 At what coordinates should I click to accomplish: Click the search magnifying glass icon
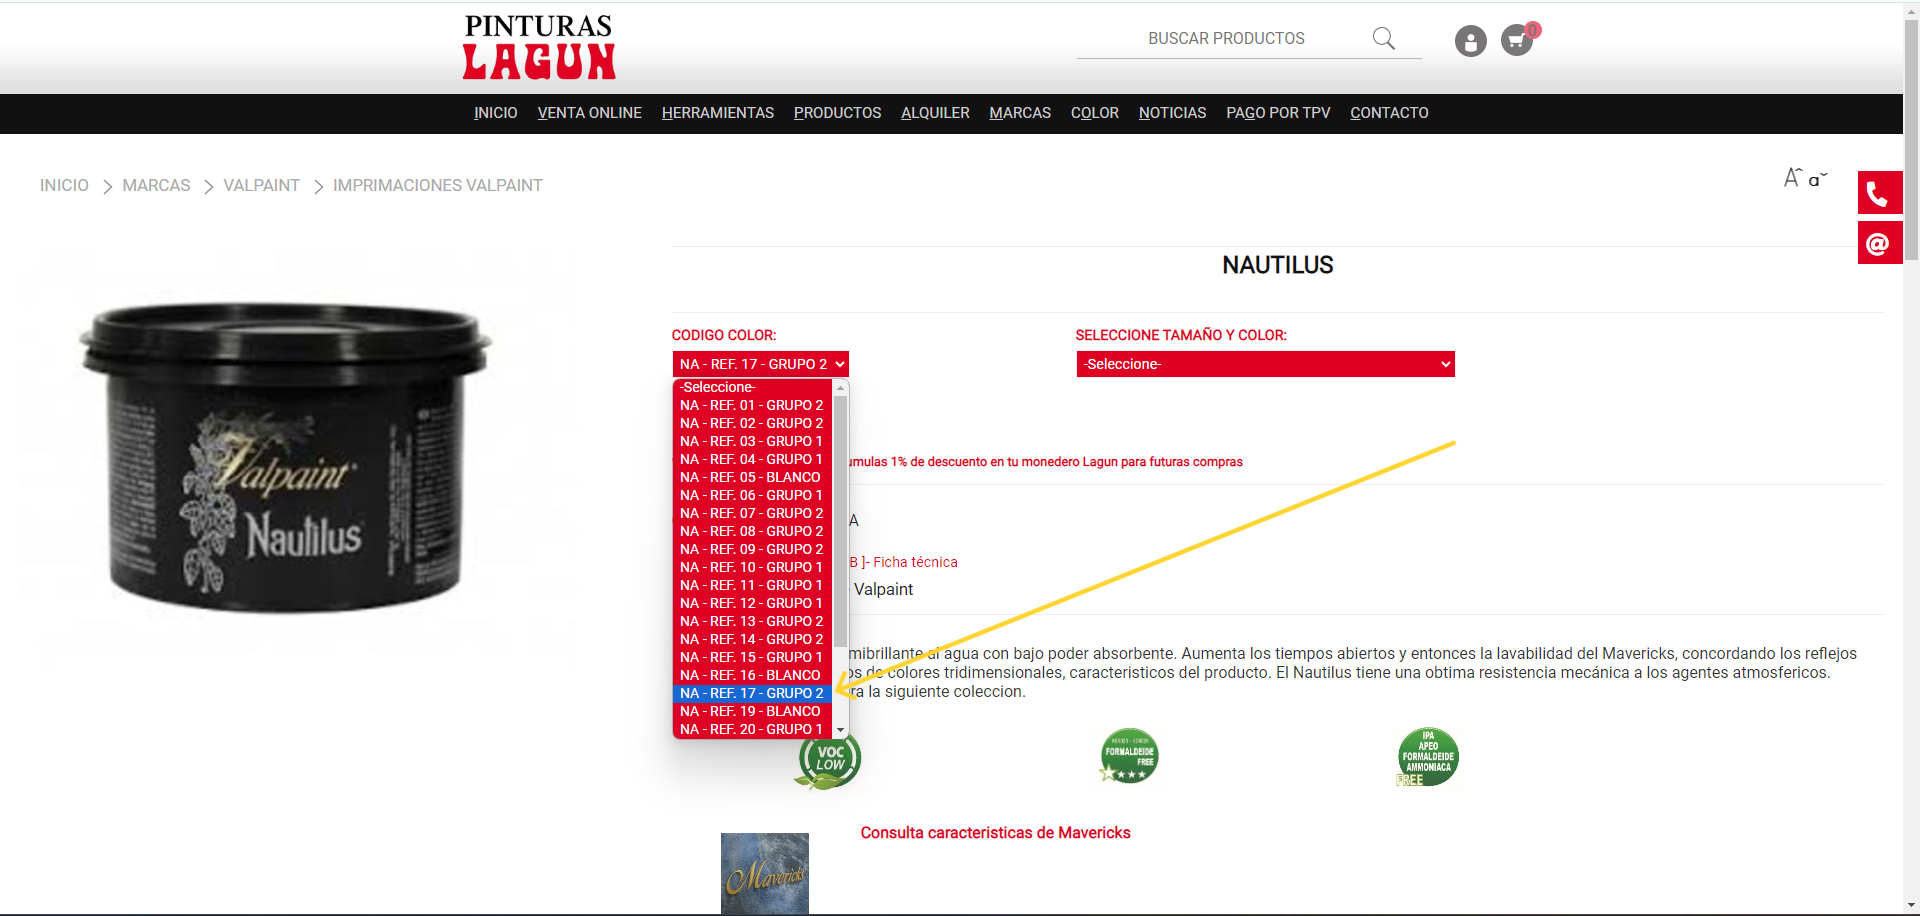tap(1383, 38)
